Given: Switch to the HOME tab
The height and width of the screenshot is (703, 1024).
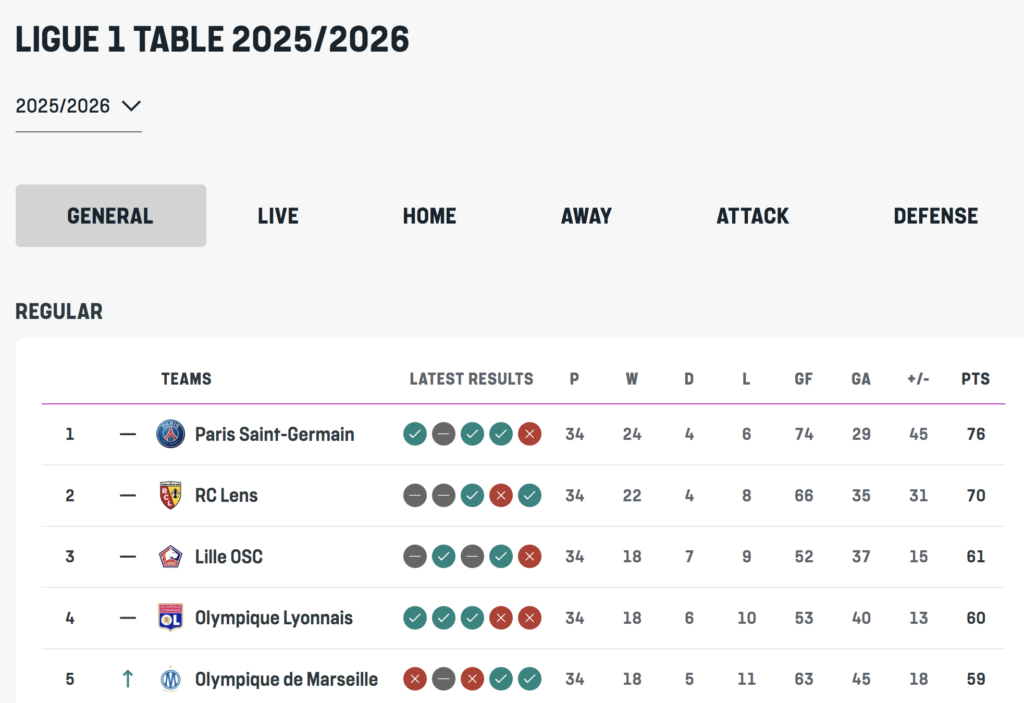Looking at the screenshot, I should pyautogui.click(x=430, y=216).
